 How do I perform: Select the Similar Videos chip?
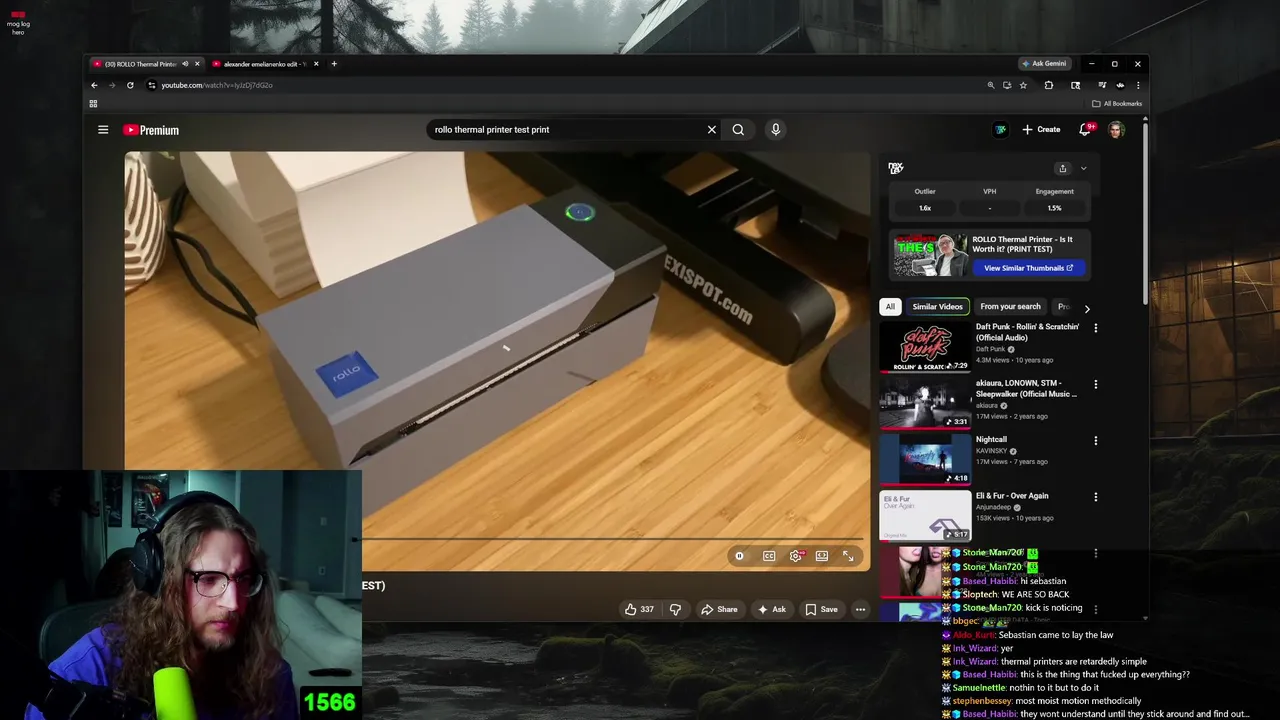937,307
